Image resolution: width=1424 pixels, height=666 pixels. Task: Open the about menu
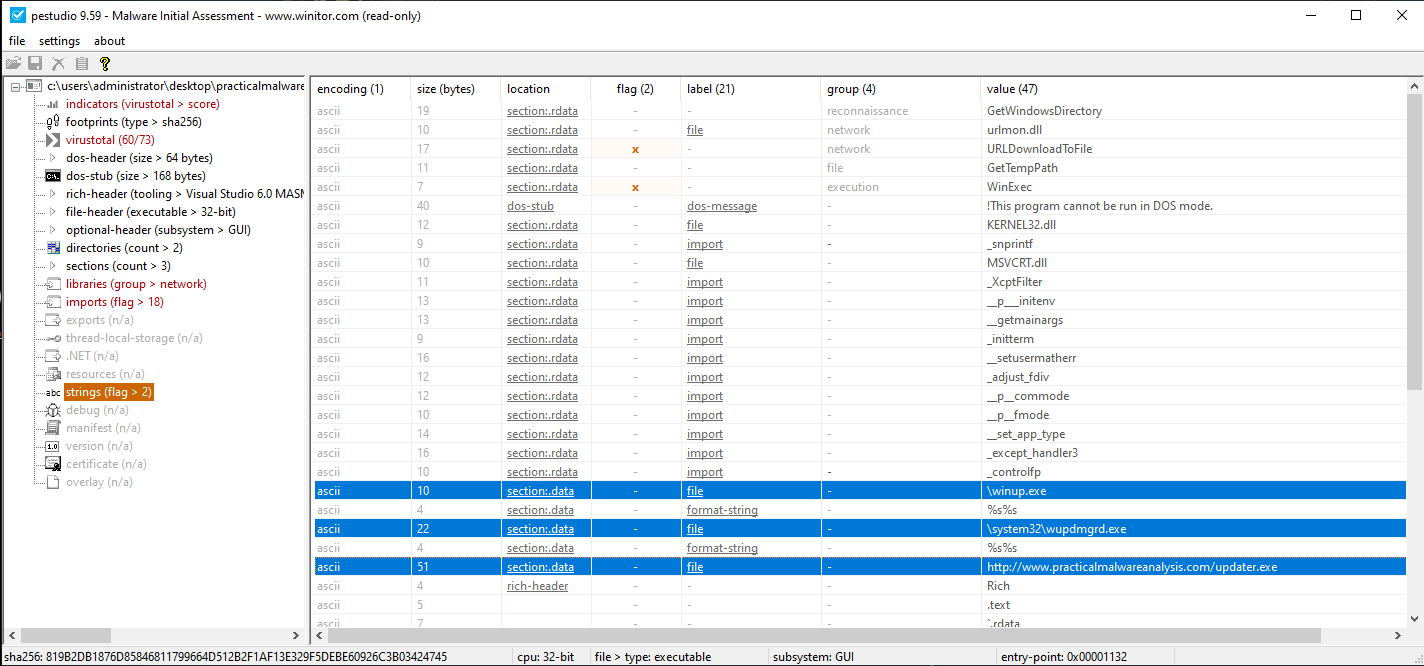point(109,41)
